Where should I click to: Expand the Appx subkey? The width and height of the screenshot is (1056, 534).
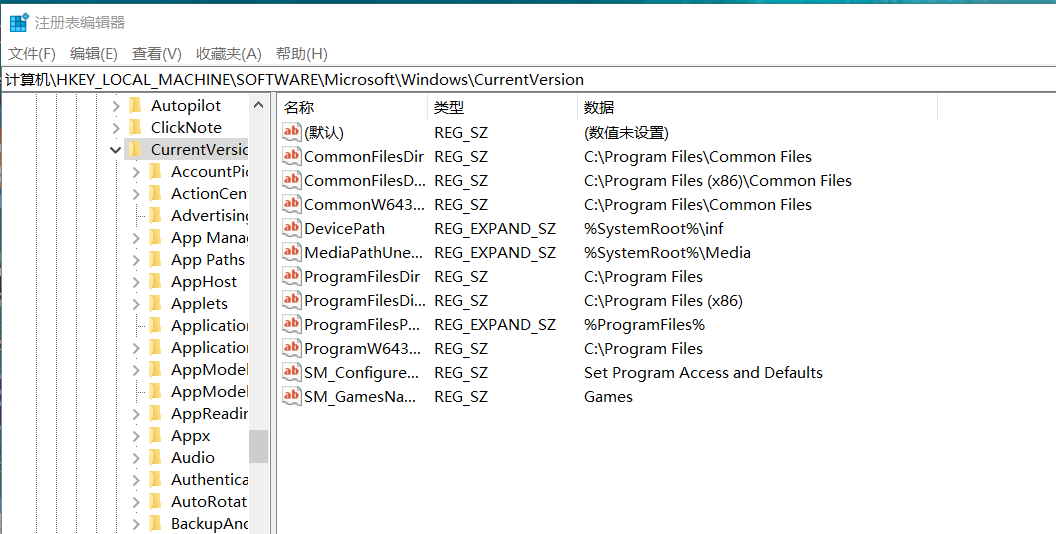[x=136, y=436]
